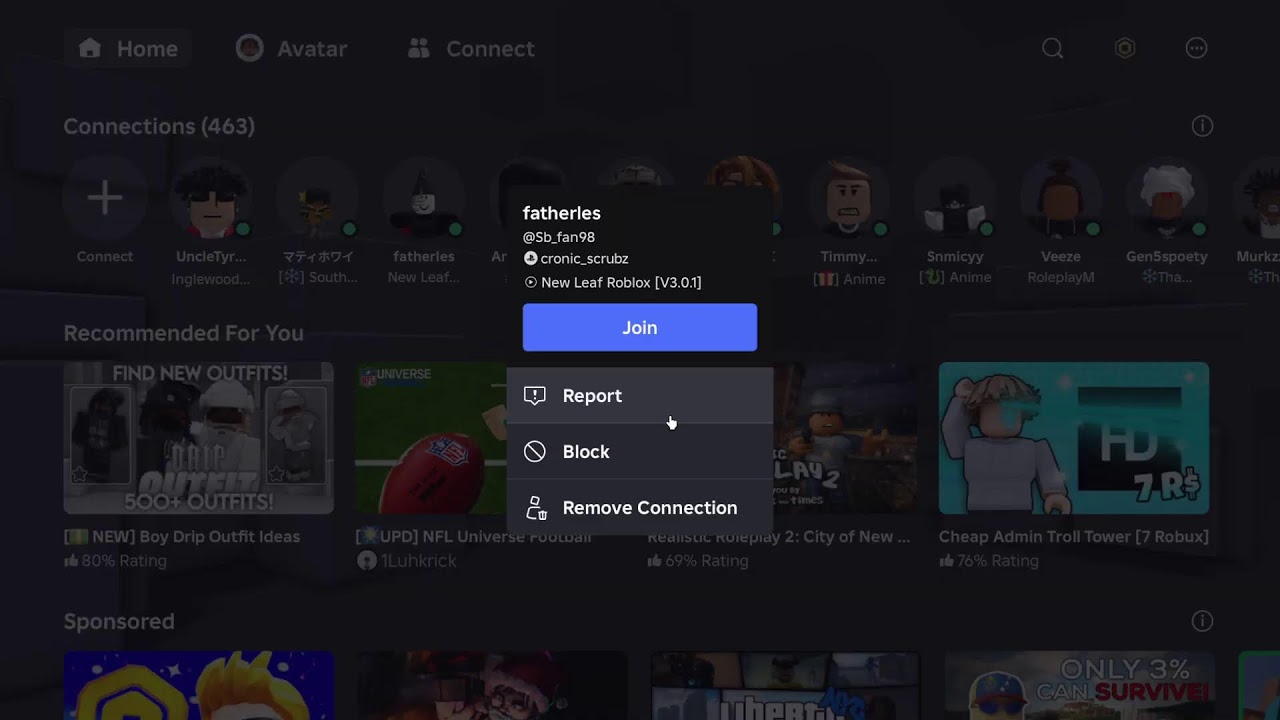Click the Block circle-slash icon
The height and width of the screenshot is (720, 1280).
[535, 452]
